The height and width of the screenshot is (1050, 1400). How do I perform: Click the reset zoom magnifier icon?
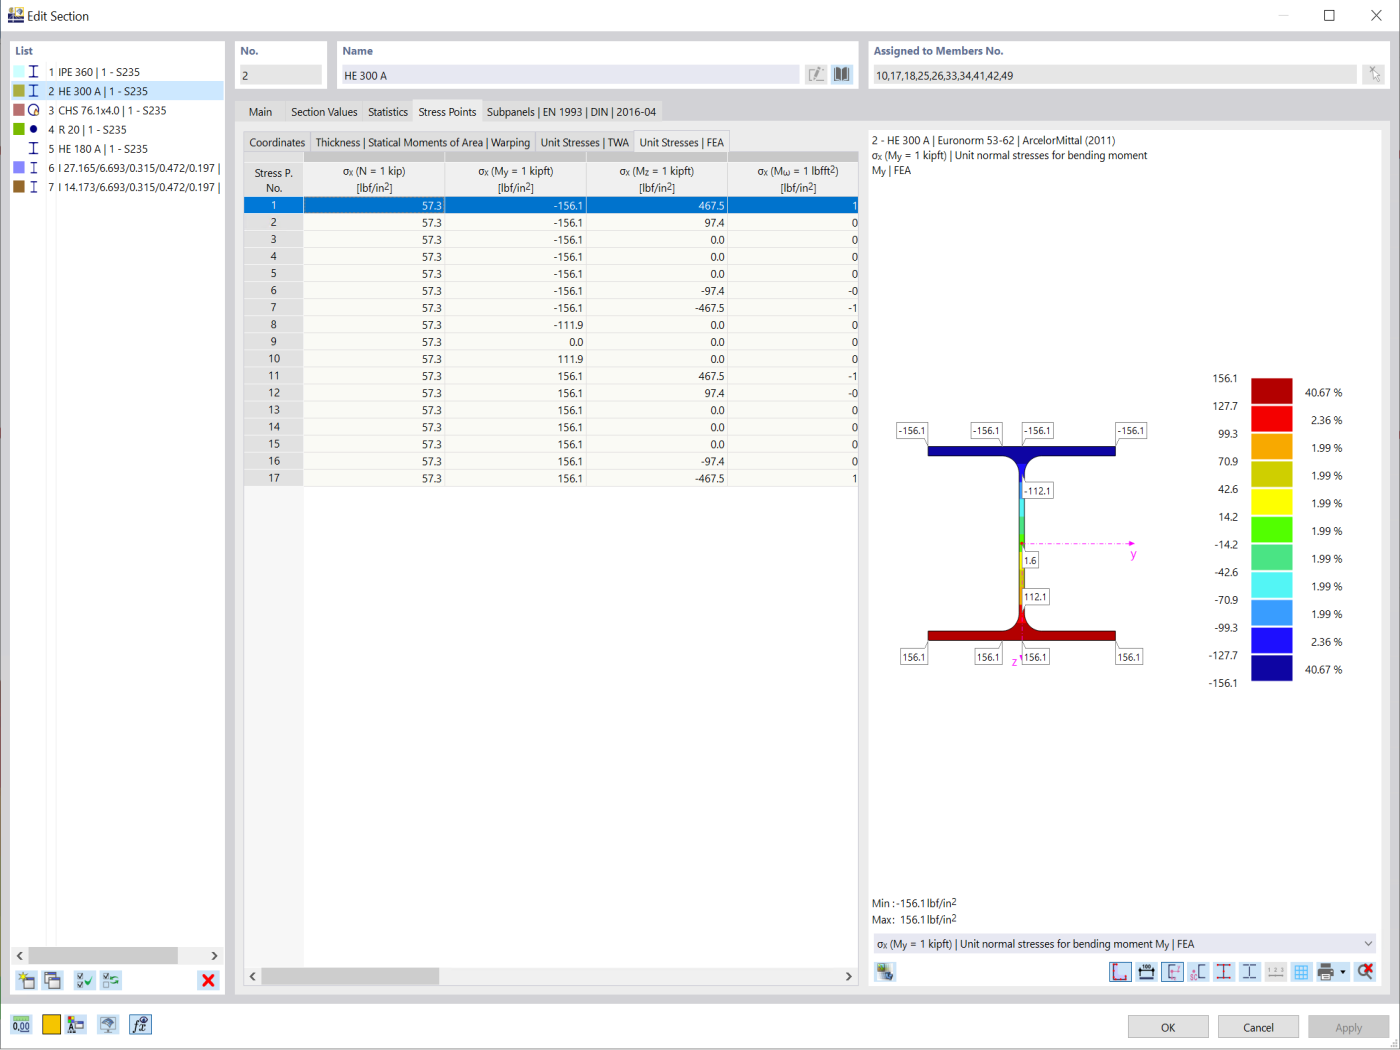[1365, 971]
